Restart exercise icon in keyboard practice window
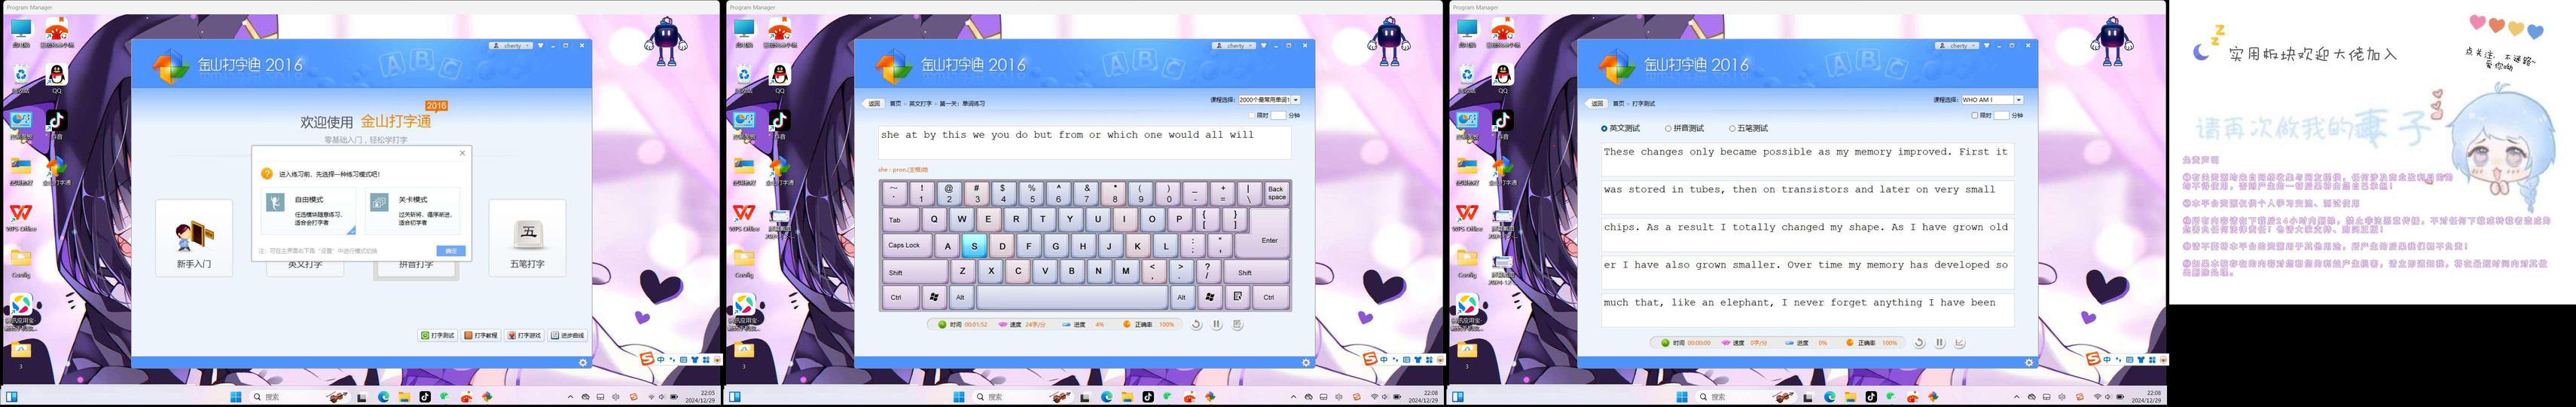 tap(1196, 324)
